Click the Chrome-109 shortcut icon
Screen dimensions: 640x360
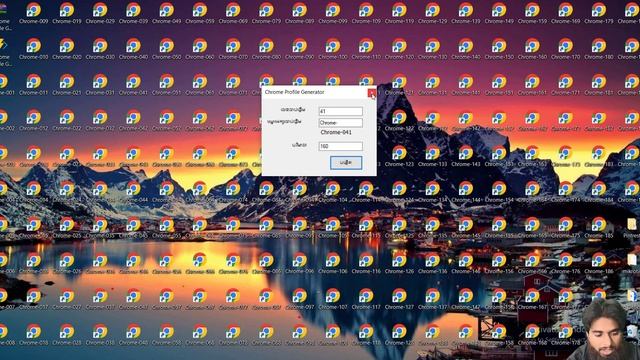366,13
